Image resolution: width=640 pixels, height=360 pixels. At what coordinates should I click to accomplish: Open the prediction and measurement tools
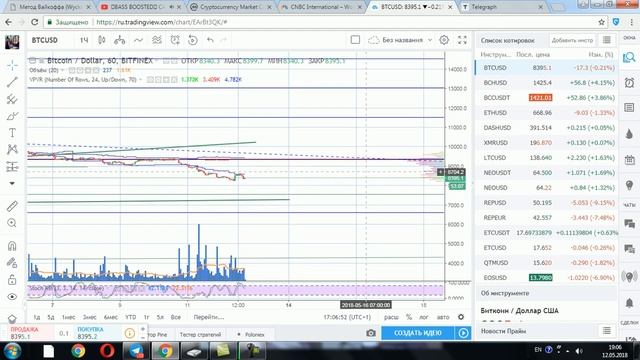[x=12, y=167]
